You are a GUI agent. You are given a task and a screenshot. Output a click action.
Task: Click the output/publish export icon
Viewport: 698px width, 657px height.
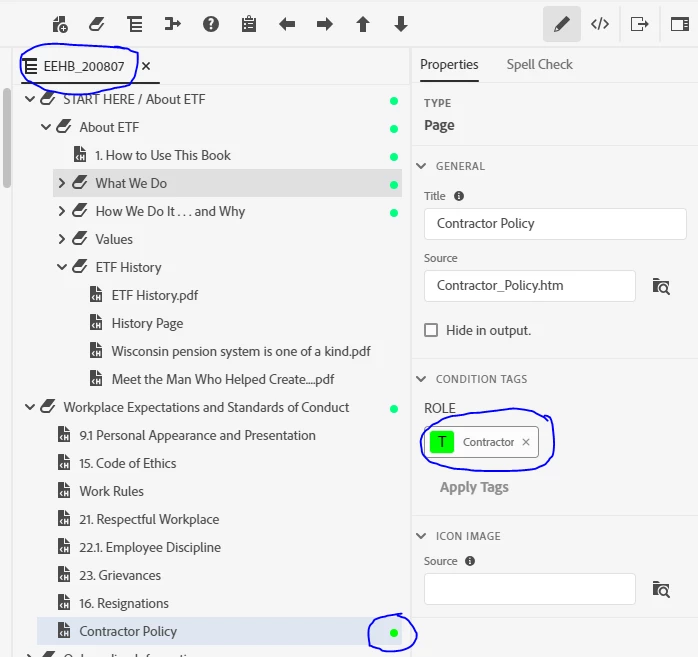click(640, 24)
